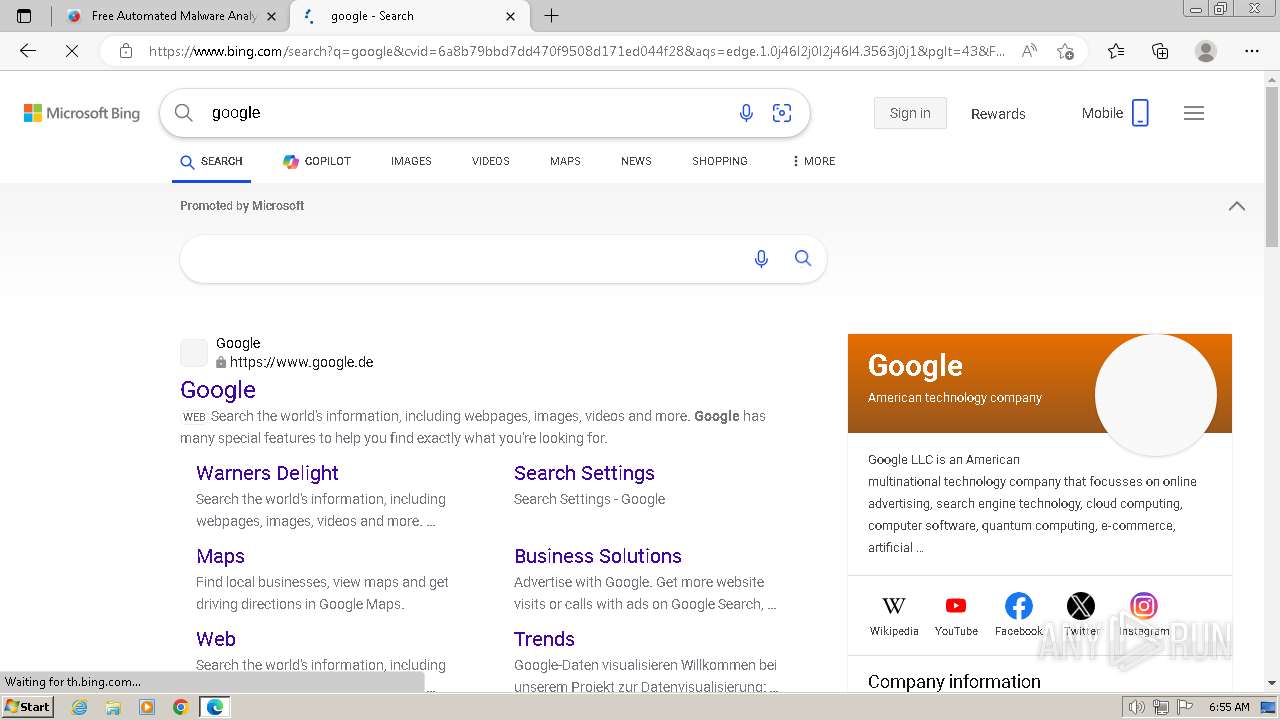Close the google - Search tab

[x=511, y=16]
